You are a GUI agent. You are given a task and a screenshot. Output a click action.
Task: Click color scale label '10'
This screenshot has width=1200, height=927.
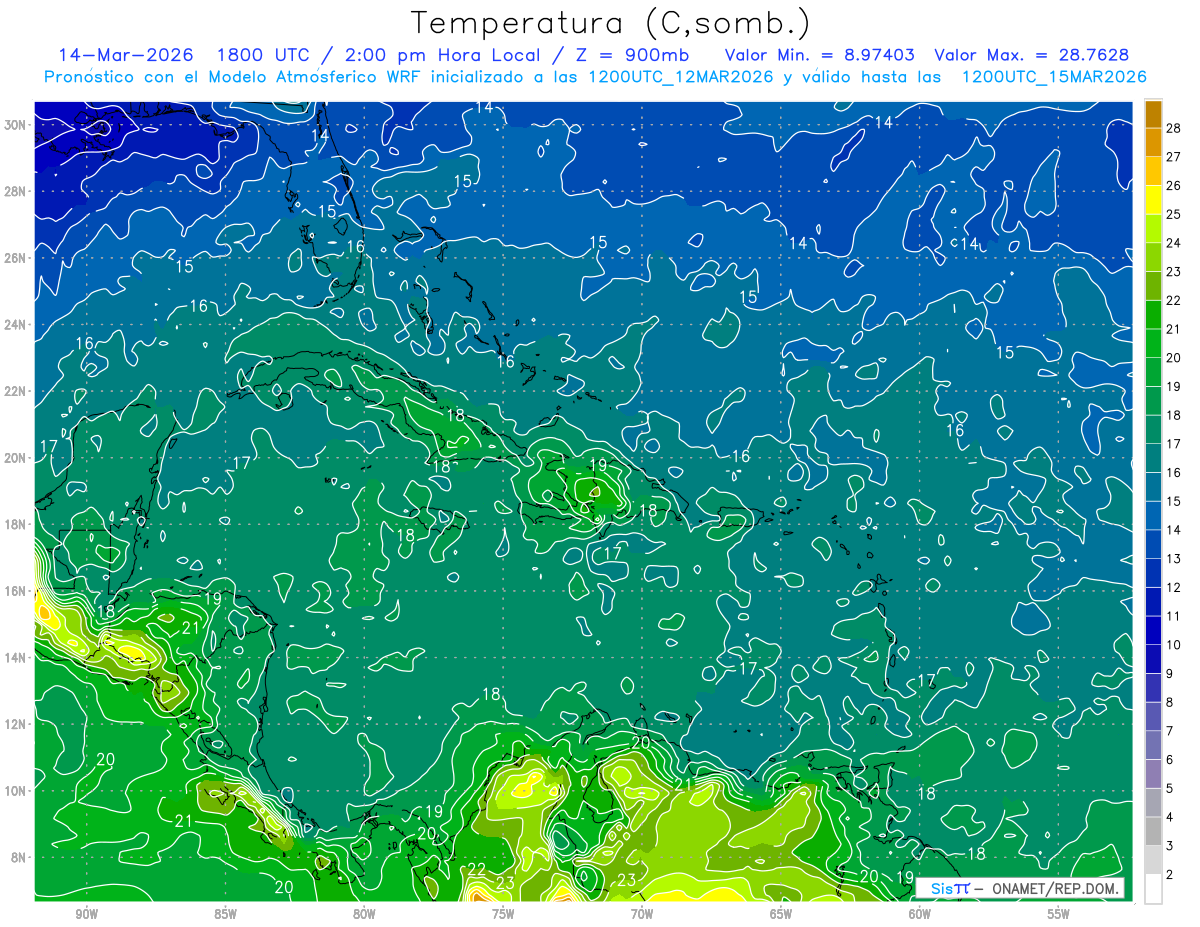(x=1174, y=645)
